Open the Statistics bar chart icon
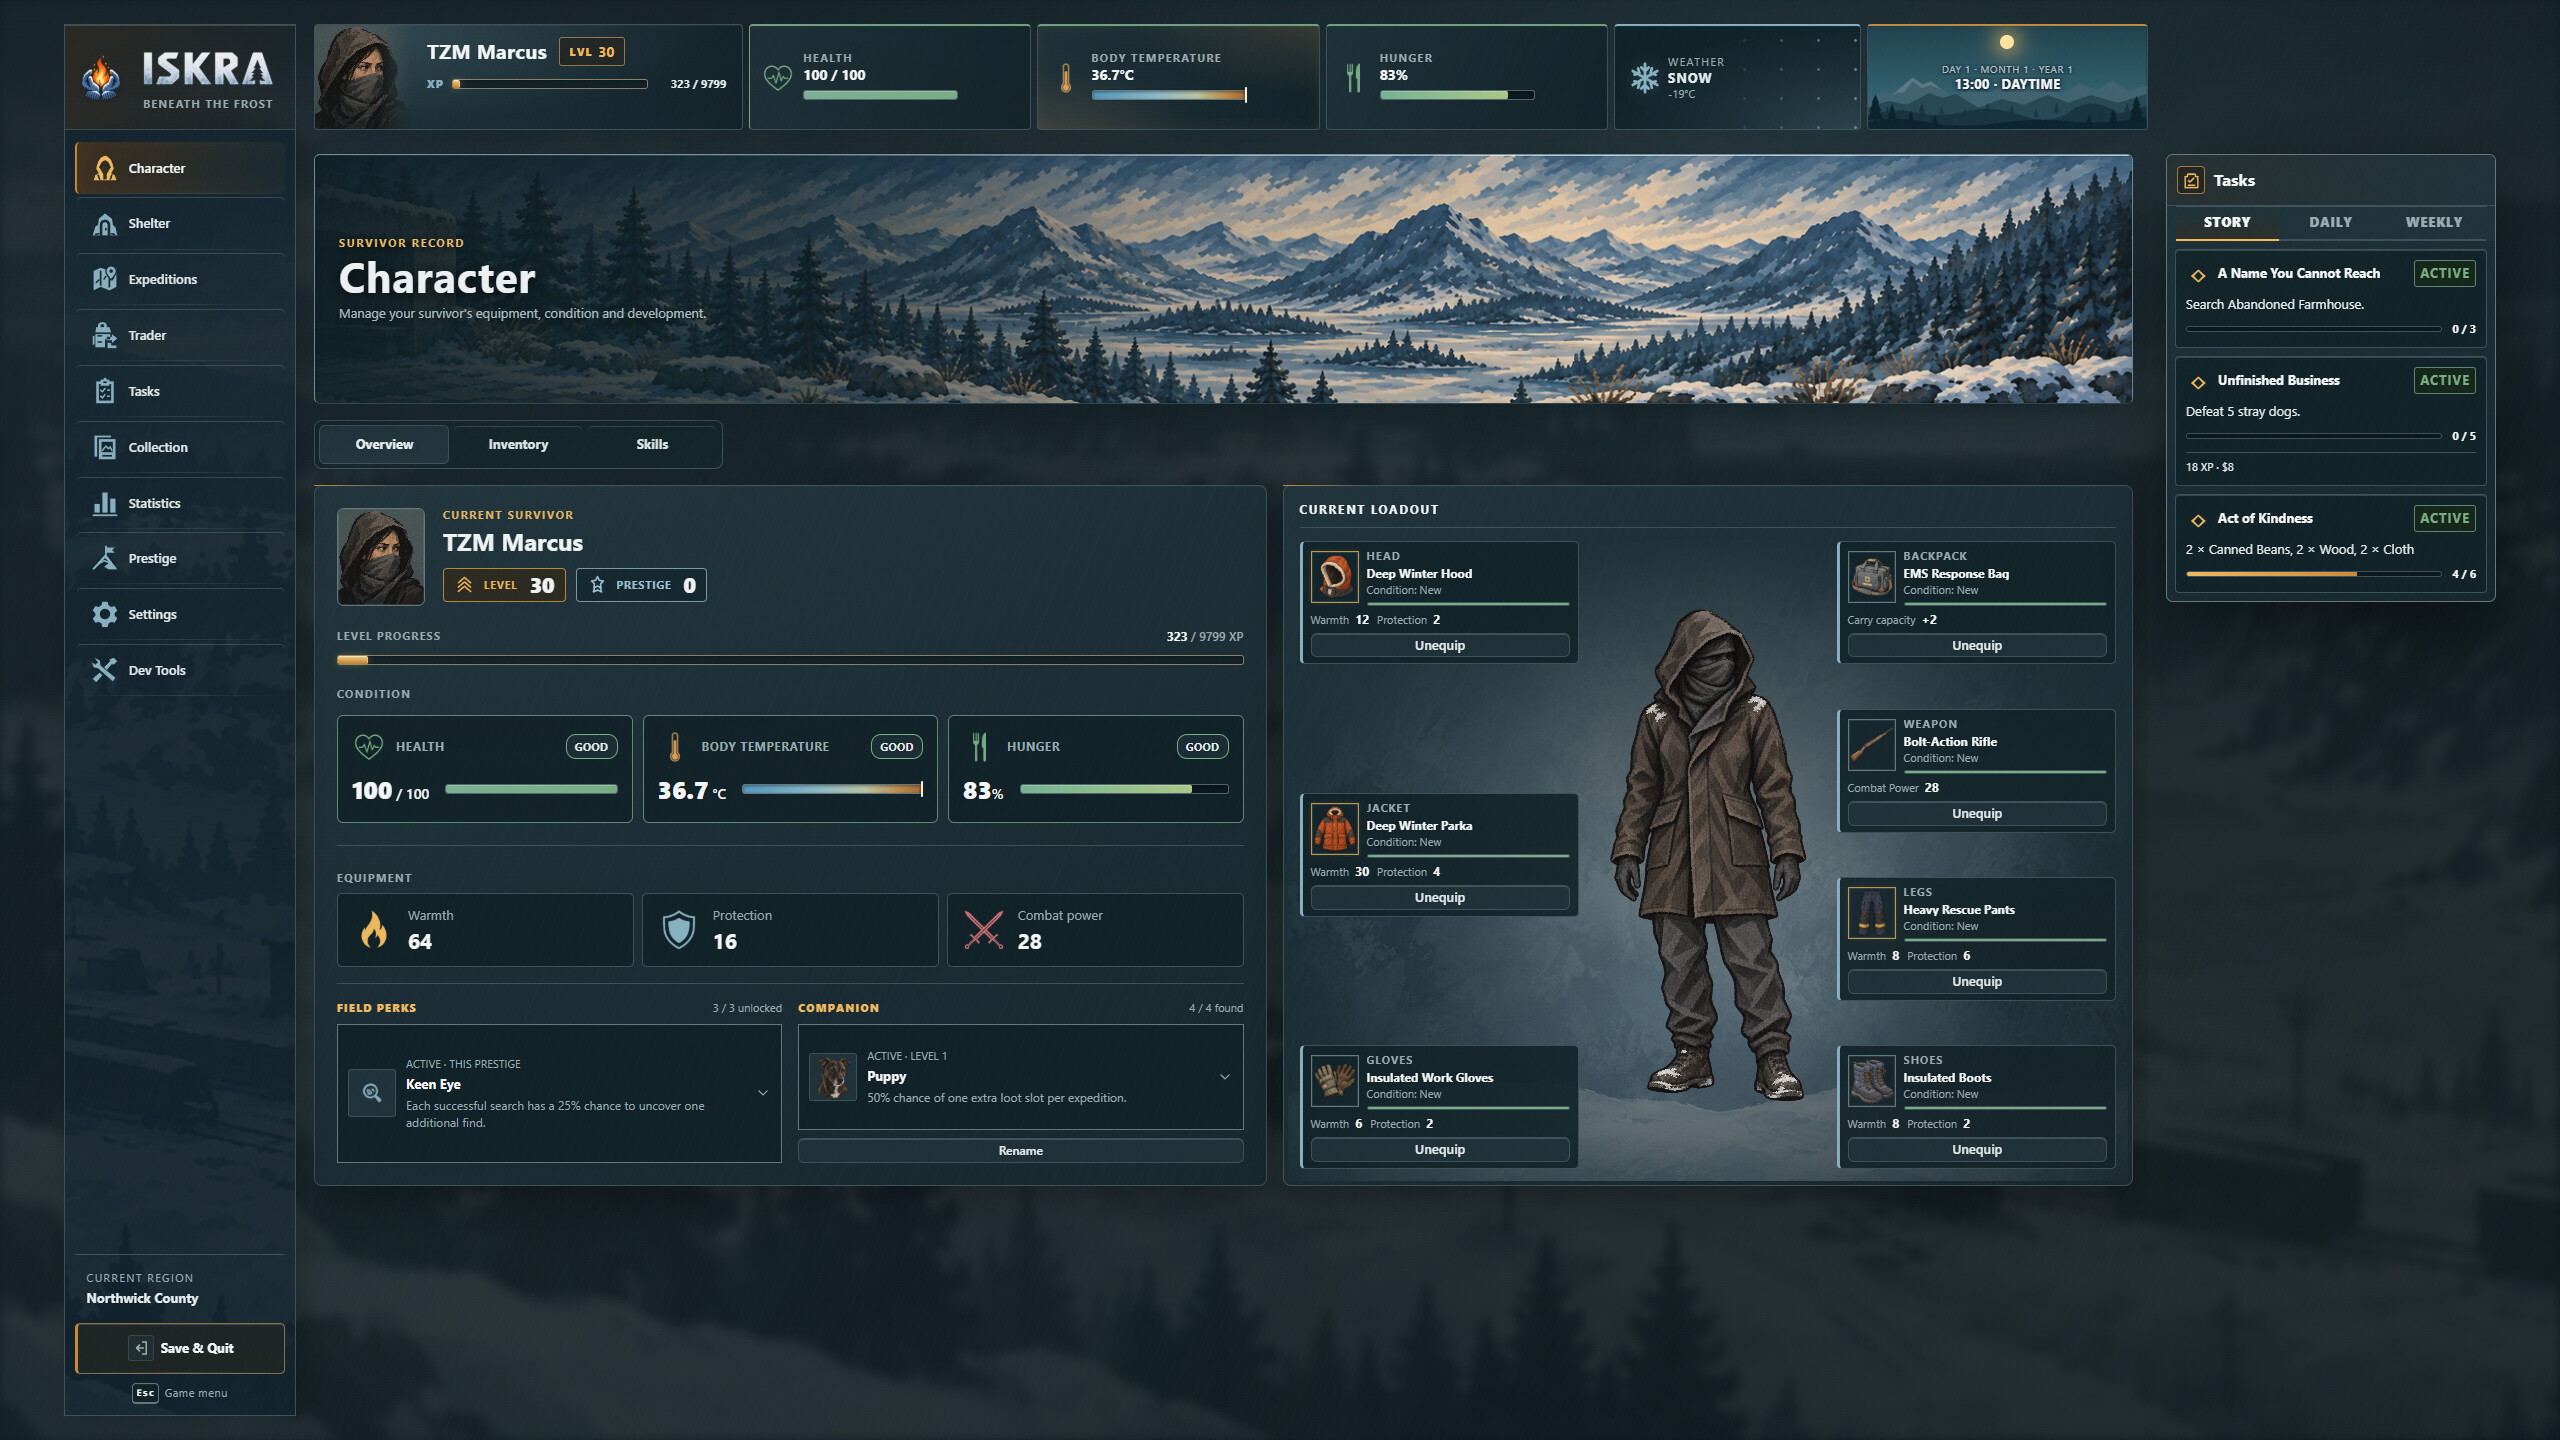The width and height of the screenshot is (2560, 1440). pos(104,503)
